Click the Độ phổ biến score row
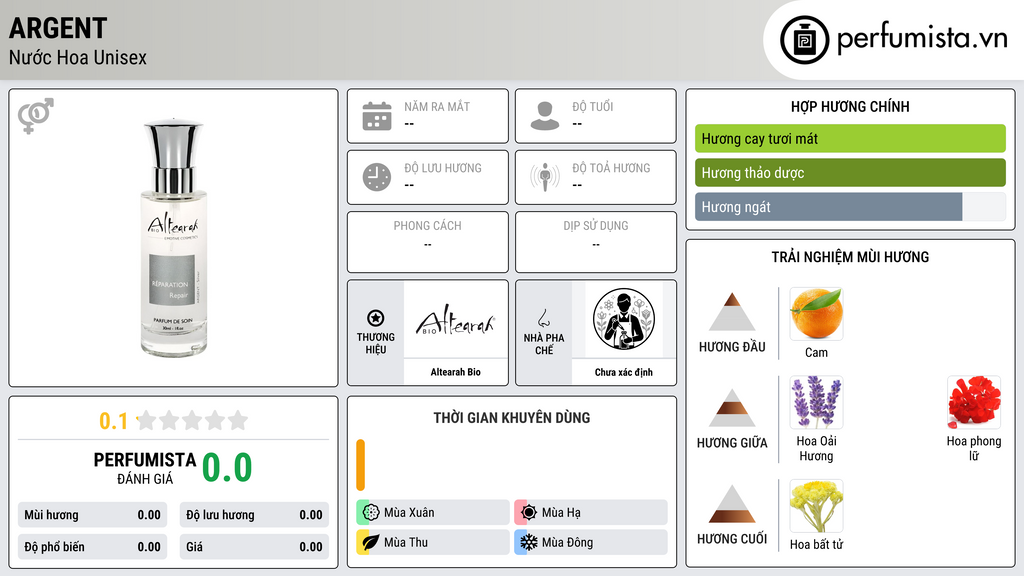Viewport: 1024px width, 576px height. [x=92, y=547]
